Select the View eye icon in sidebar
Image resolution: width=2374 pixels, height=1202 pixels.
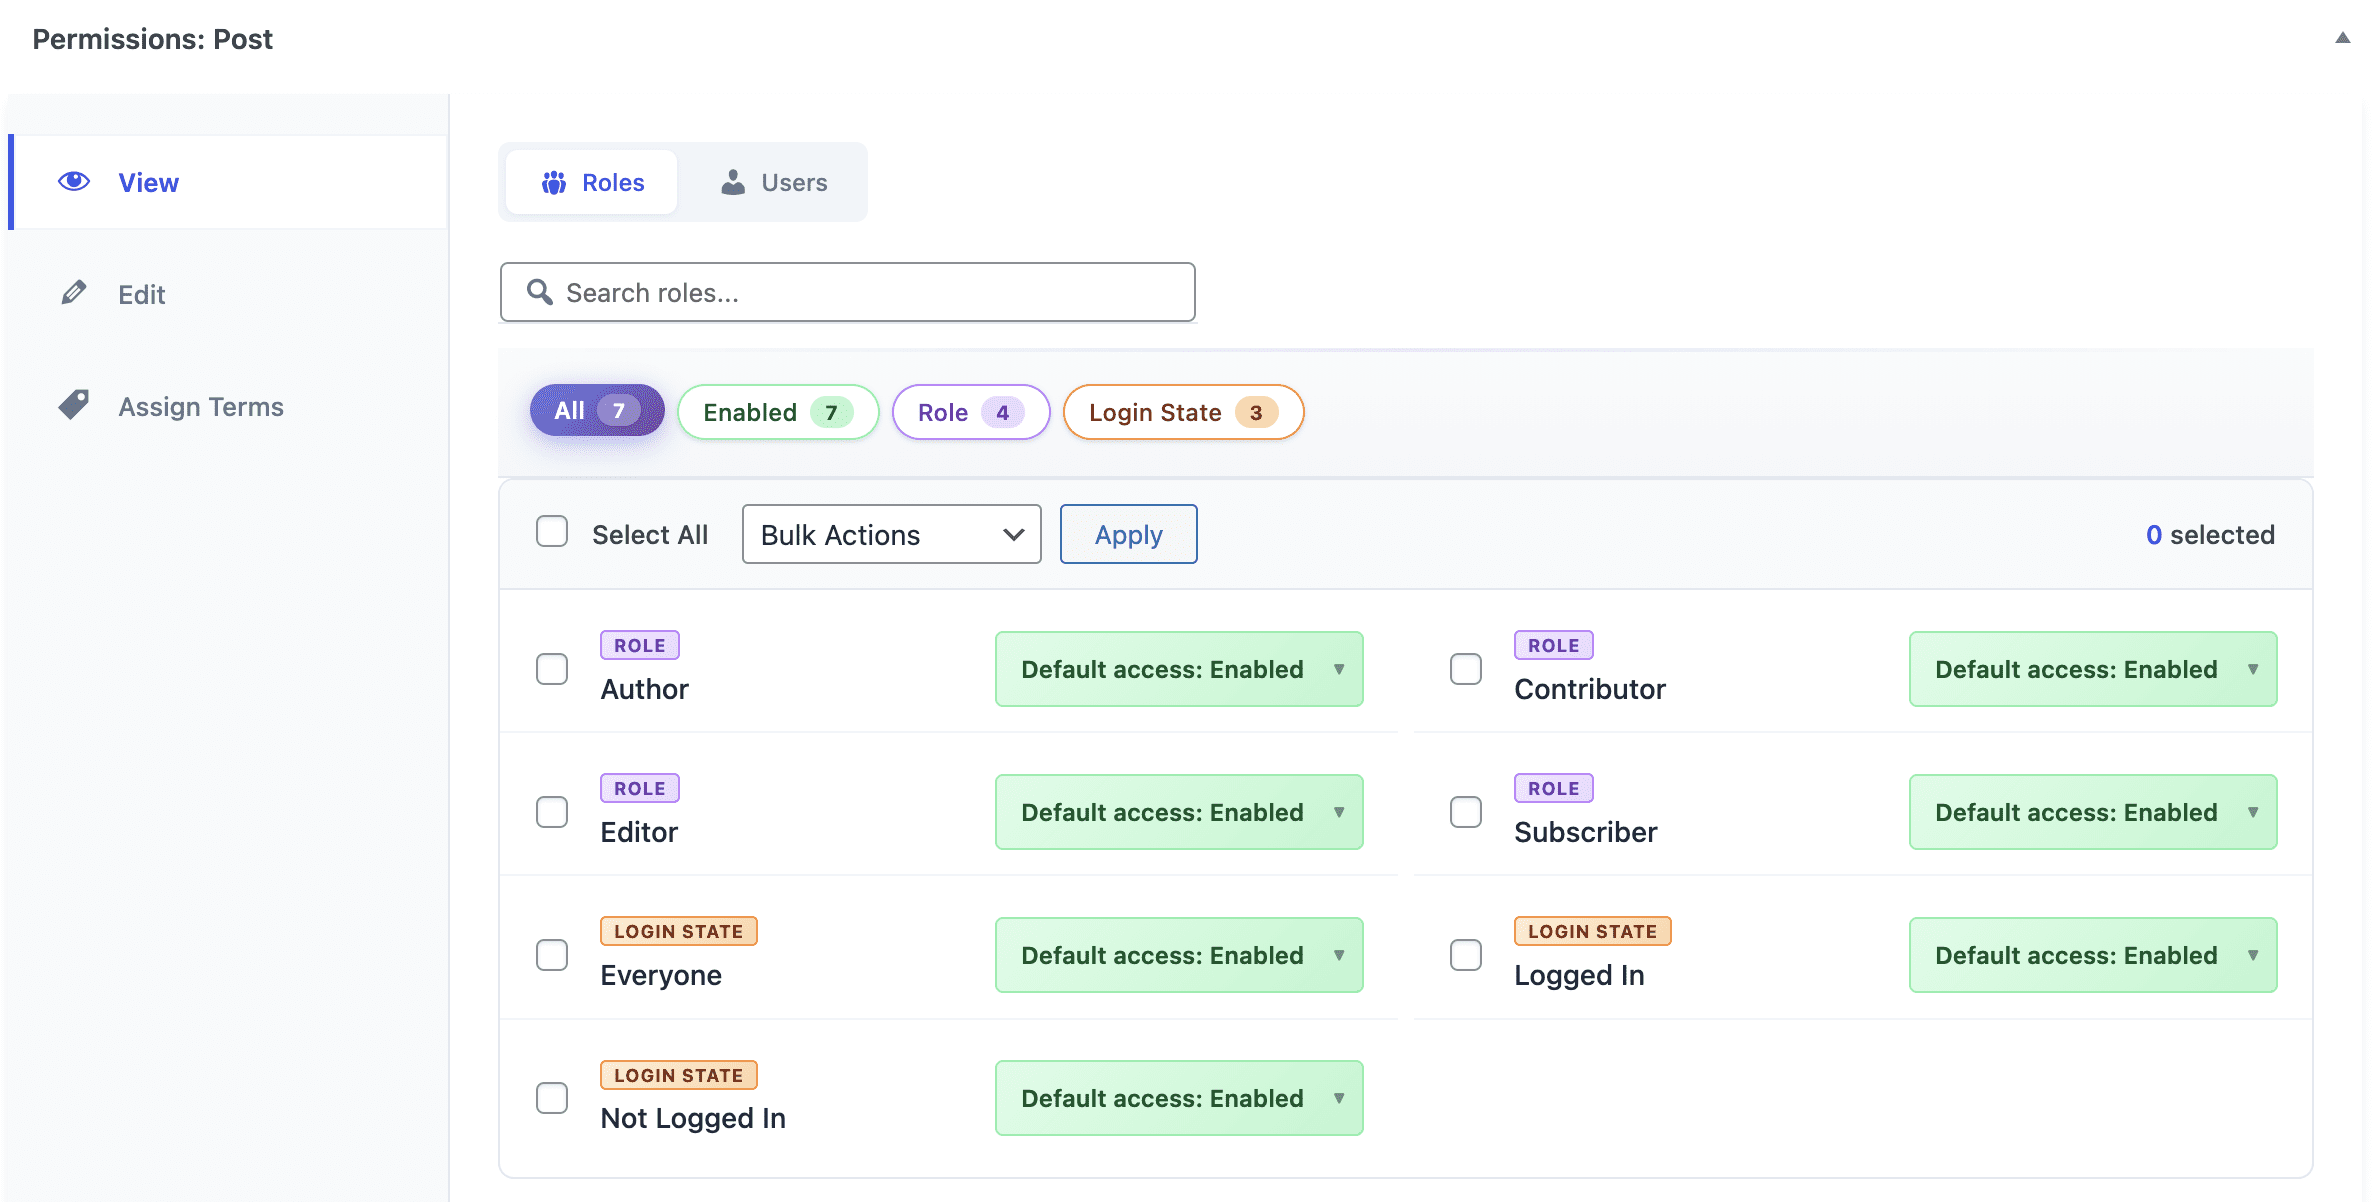[73, 181]
